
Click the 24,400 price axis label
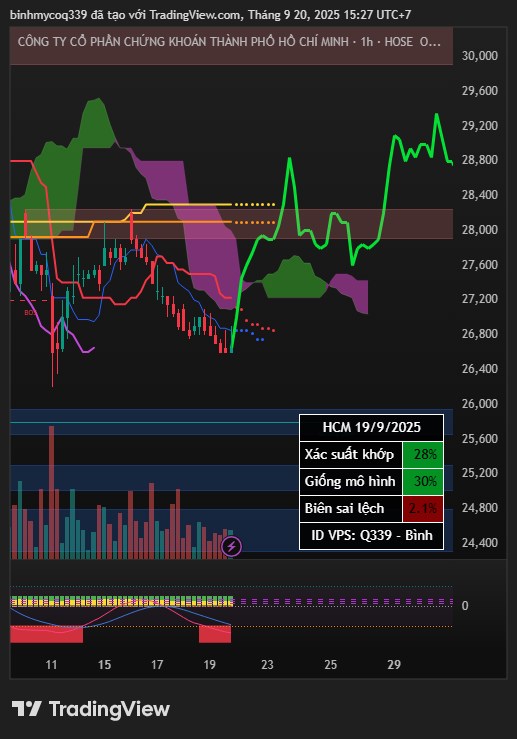(479, 542)
